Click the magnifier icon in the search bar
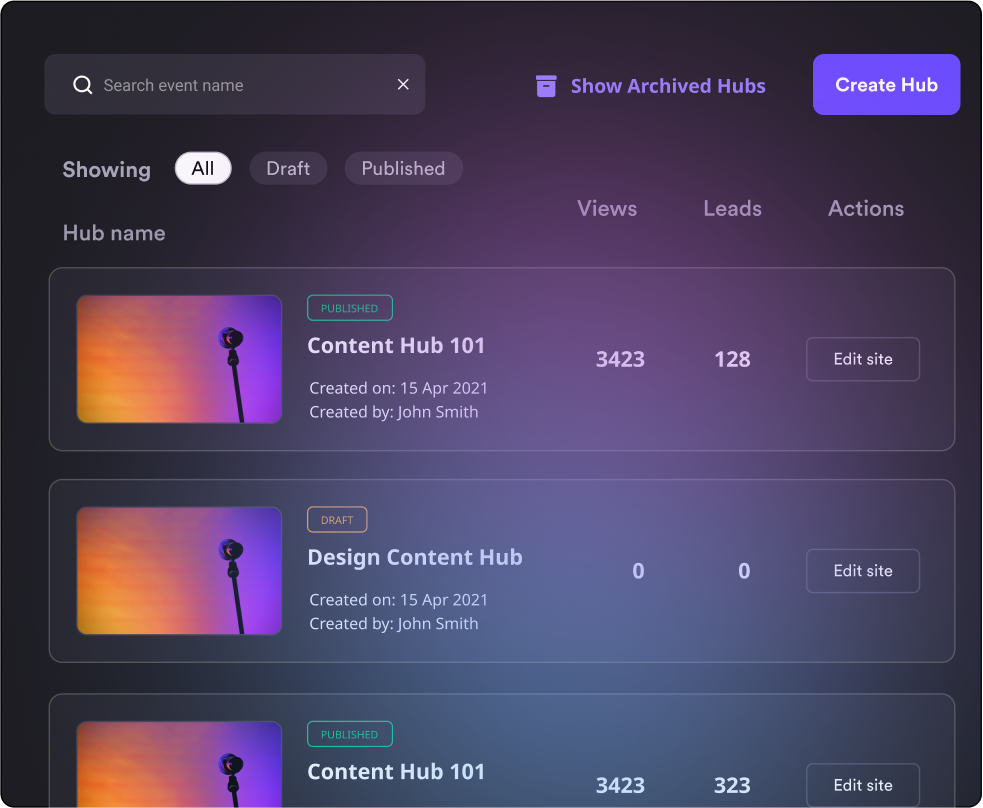The image size is (983, 808). pyautogui.click(x=83, y=85)
